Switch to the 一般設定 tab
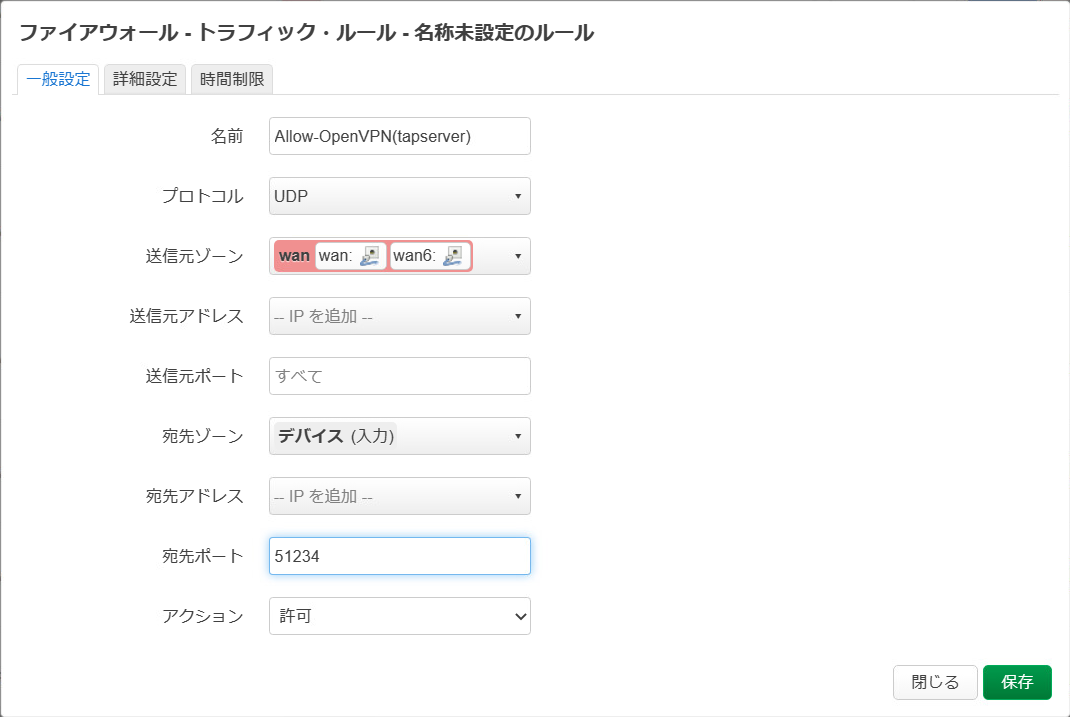The height and width of the screenshot is (717, 1070). tap(58, 79)
